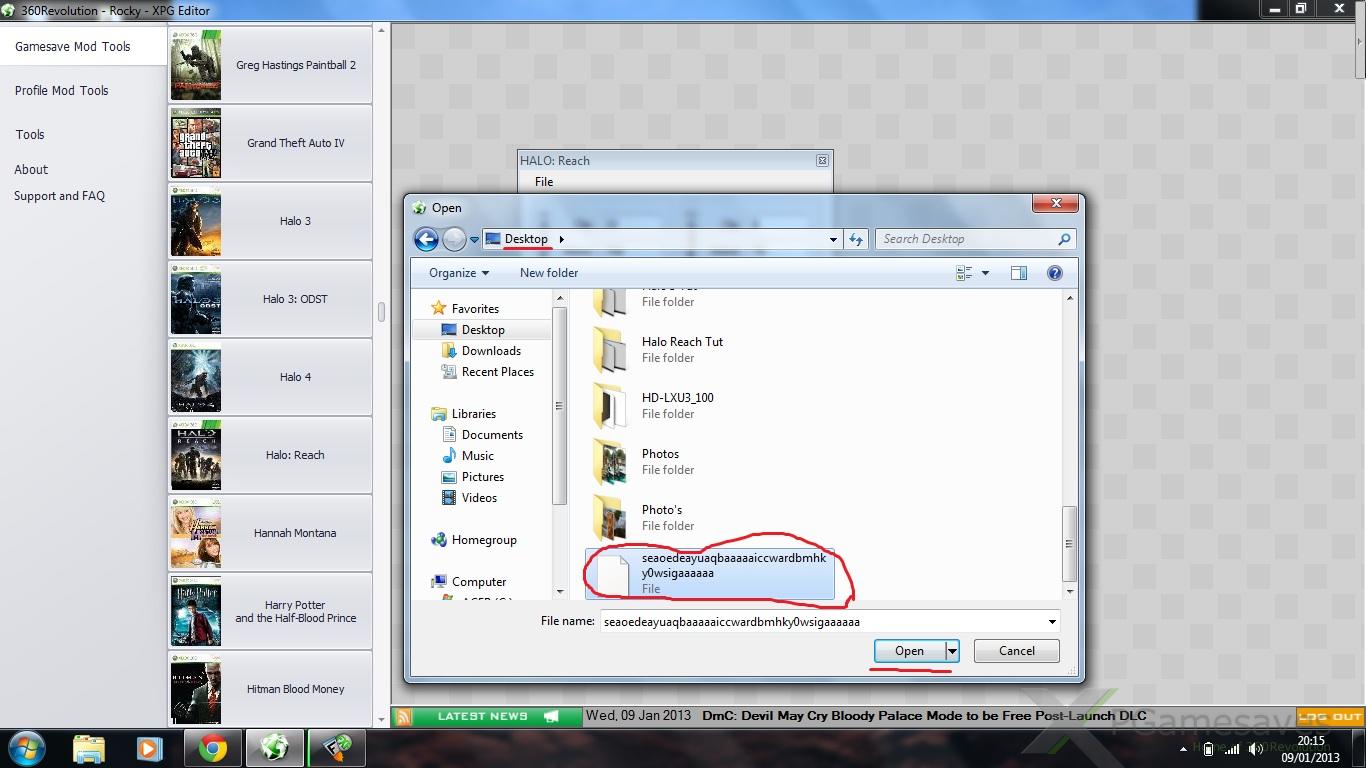Click the Search Desktop field
This screenshot has height=768, width=1366.
[x=965, y=239]
